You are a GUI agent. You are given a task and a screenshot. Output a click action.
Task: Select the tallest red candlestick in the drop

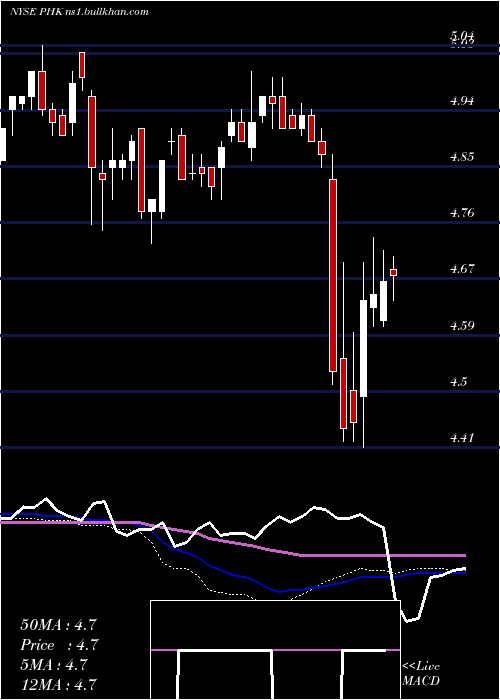pyautogui.click(x=333, y=275)
